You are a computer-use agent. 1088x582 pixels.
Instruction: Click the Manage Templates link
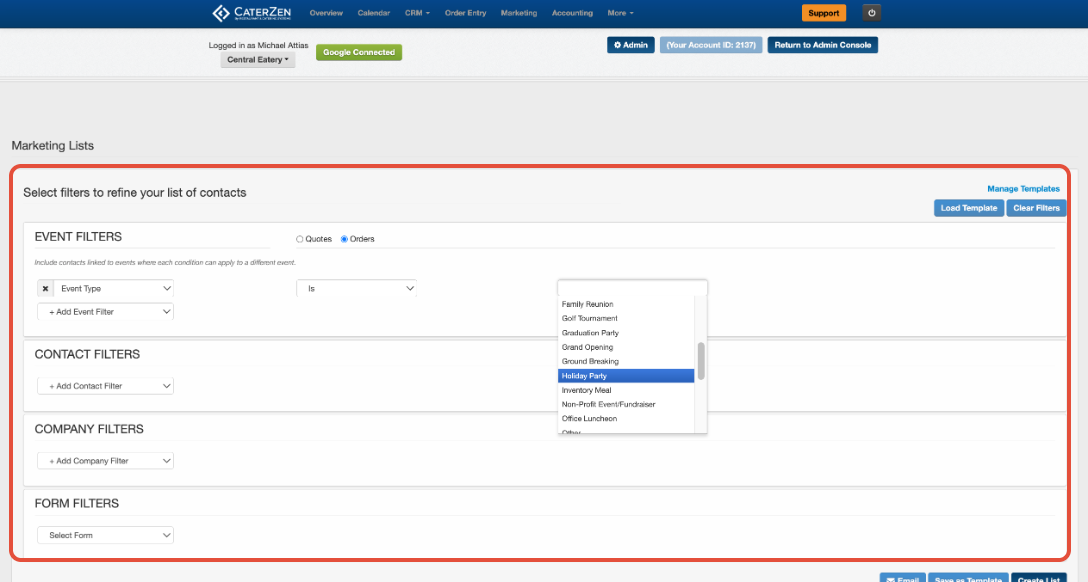[x=1023, y=189]
